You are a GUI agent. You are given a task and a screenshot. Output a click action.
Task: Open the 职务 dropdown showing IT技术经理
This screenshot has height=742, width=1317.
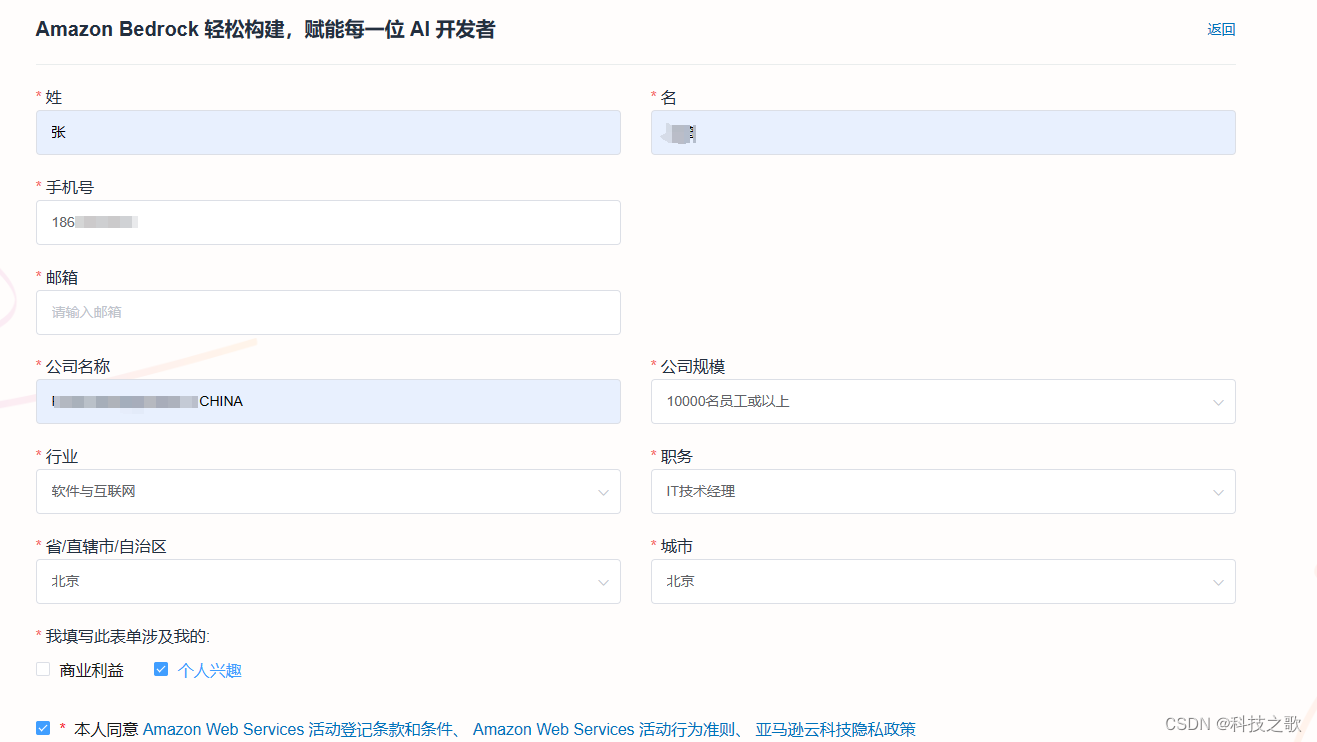click(x=943, y=491)
